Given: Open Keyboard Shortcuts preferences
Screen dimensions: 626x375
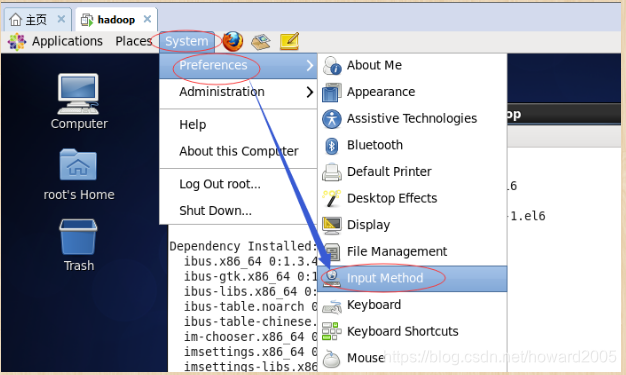Looking at the screenshot, I should click(412, 331).
